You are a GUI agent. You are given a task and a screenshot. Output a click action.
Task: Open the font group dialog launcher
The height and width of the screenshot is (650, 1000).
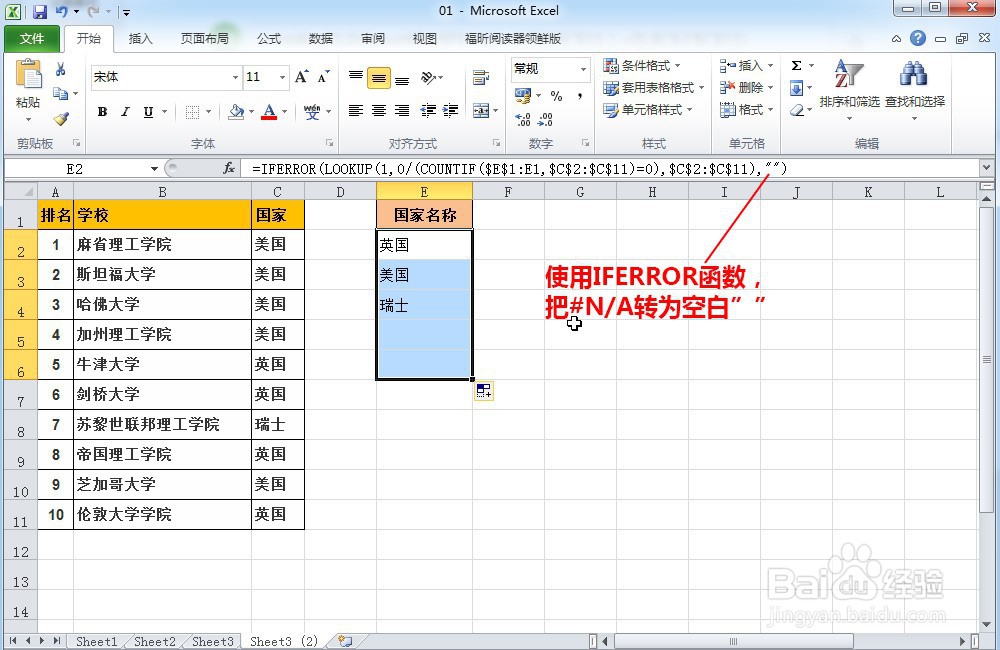click(330, 143)
